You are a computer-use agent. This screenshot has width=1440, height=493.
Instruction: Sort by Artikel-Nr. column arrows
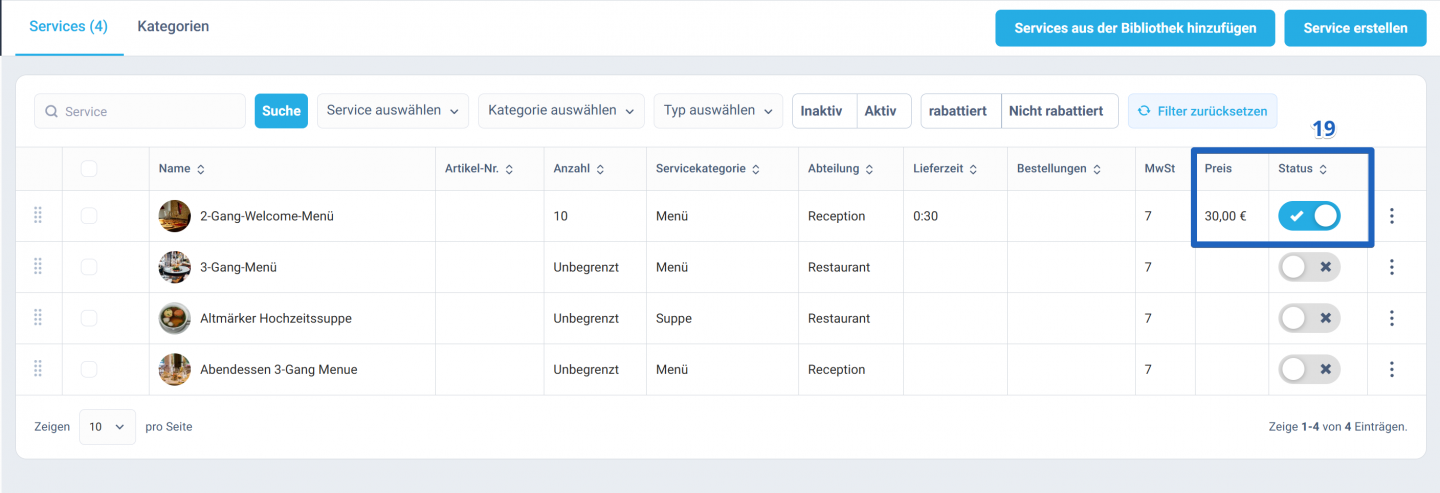click(509, 169)
